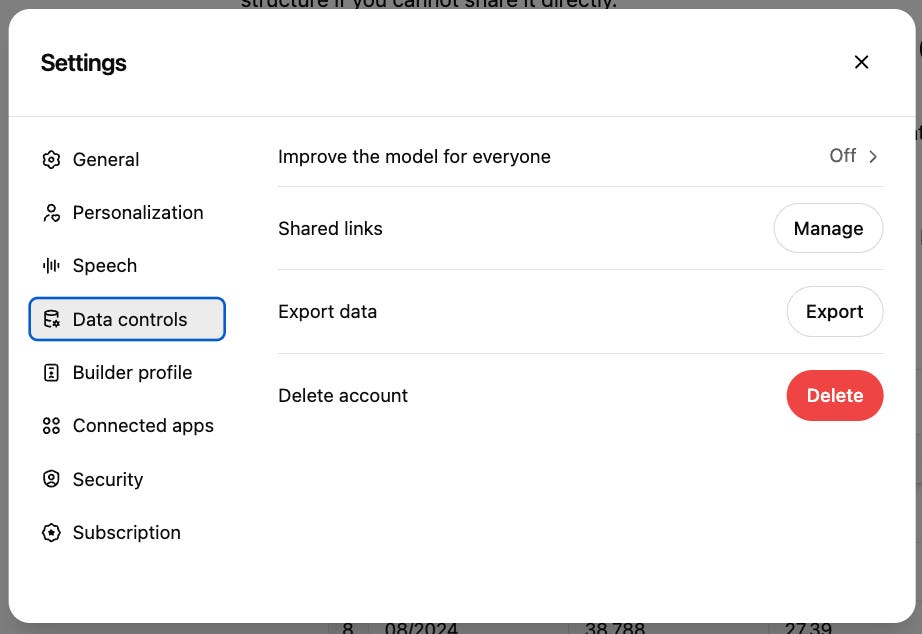Open the Connected apps tab
This screenshot has height=634, width=922.
click(127, 426)
